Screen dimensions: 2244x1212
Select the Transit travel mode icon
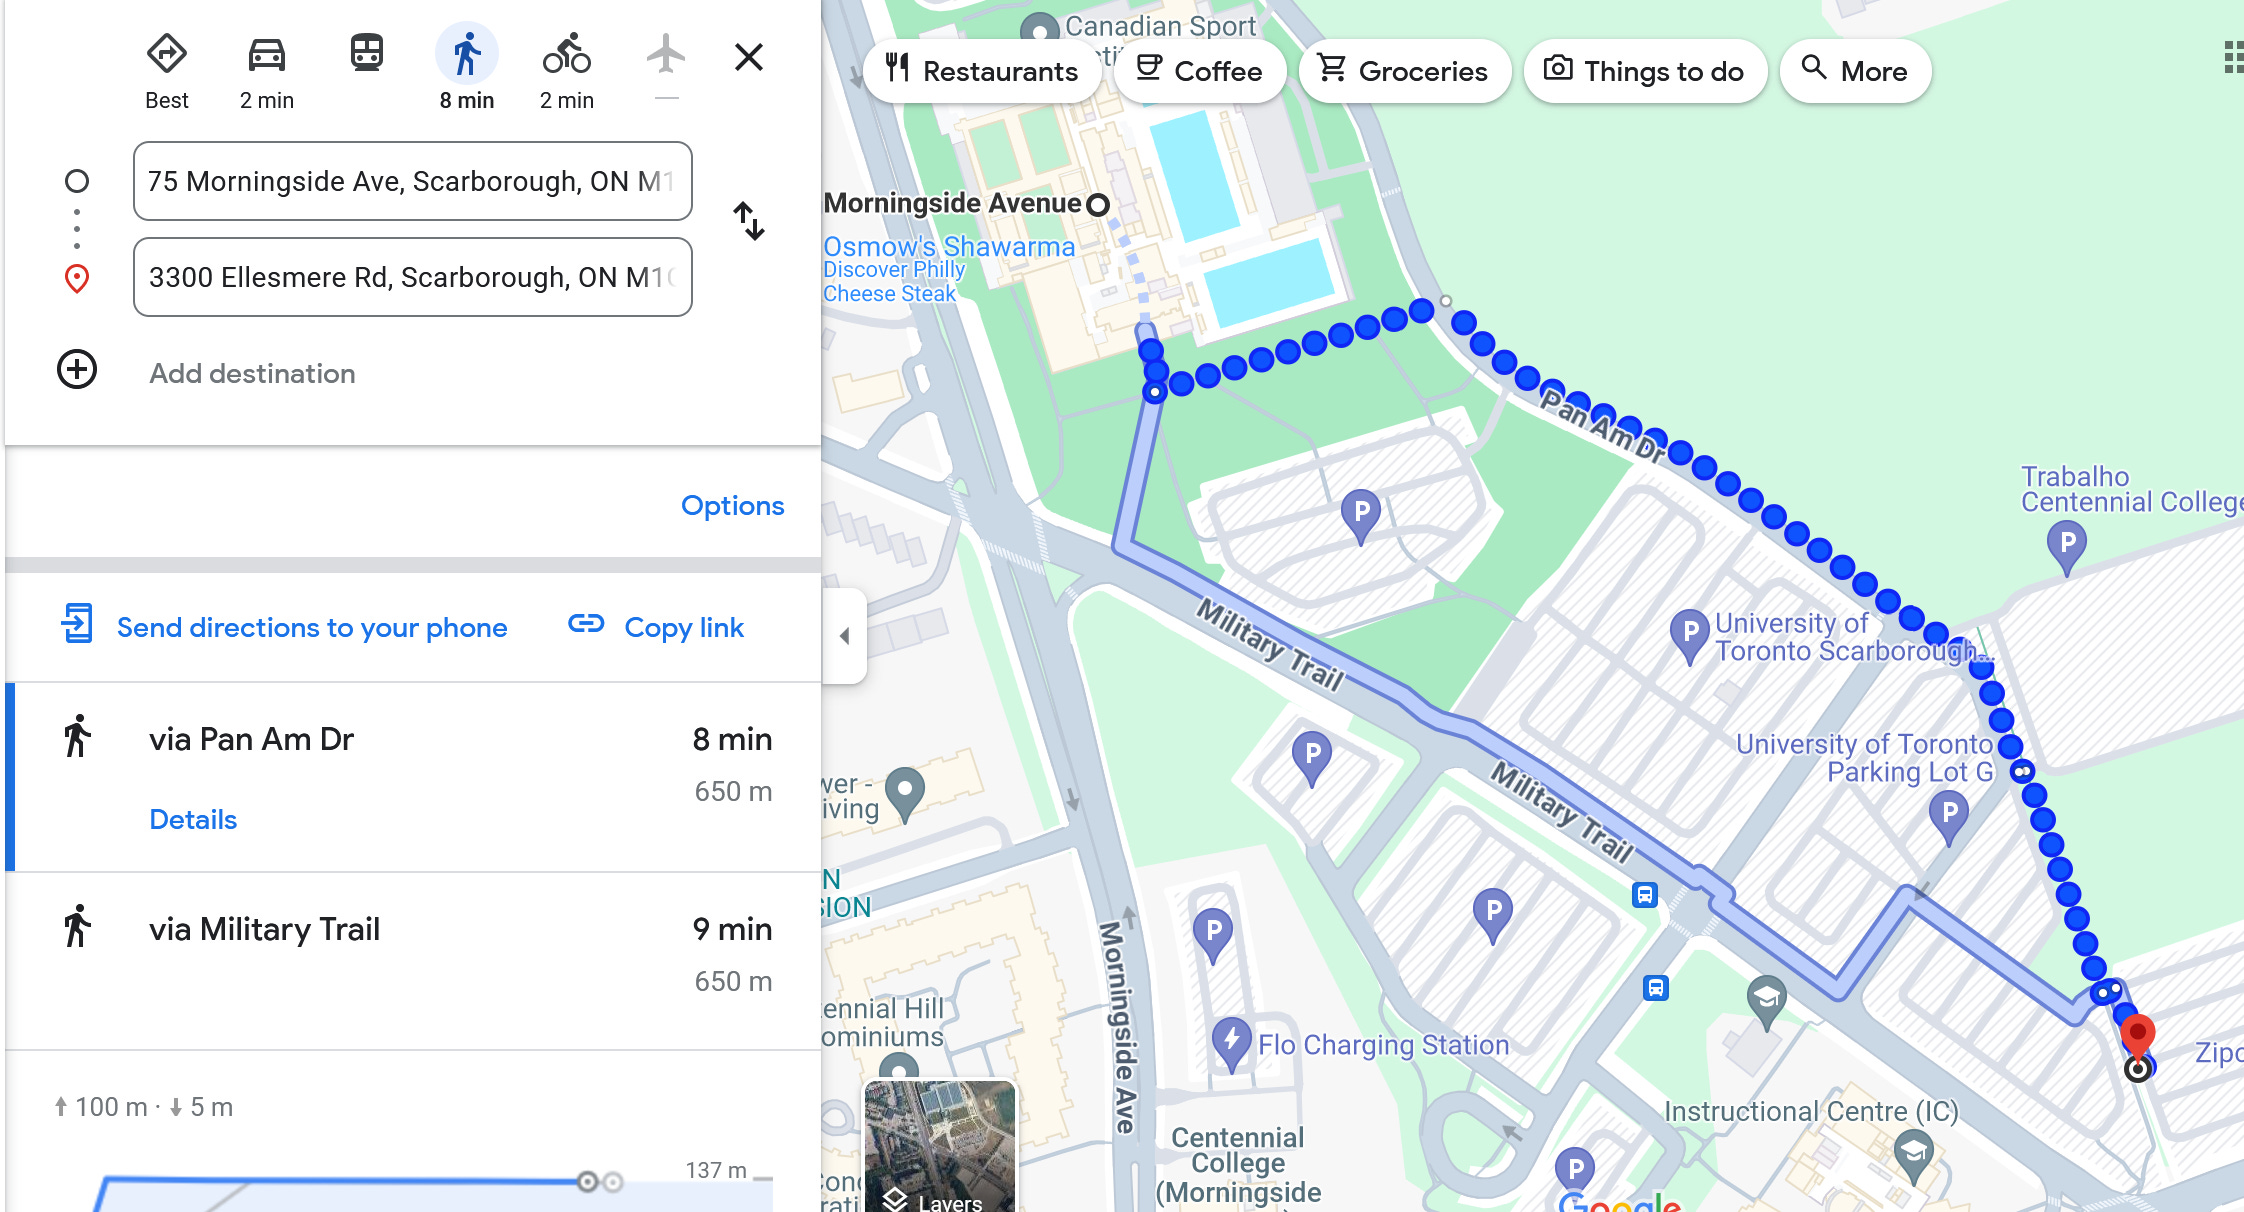(367, 53)
